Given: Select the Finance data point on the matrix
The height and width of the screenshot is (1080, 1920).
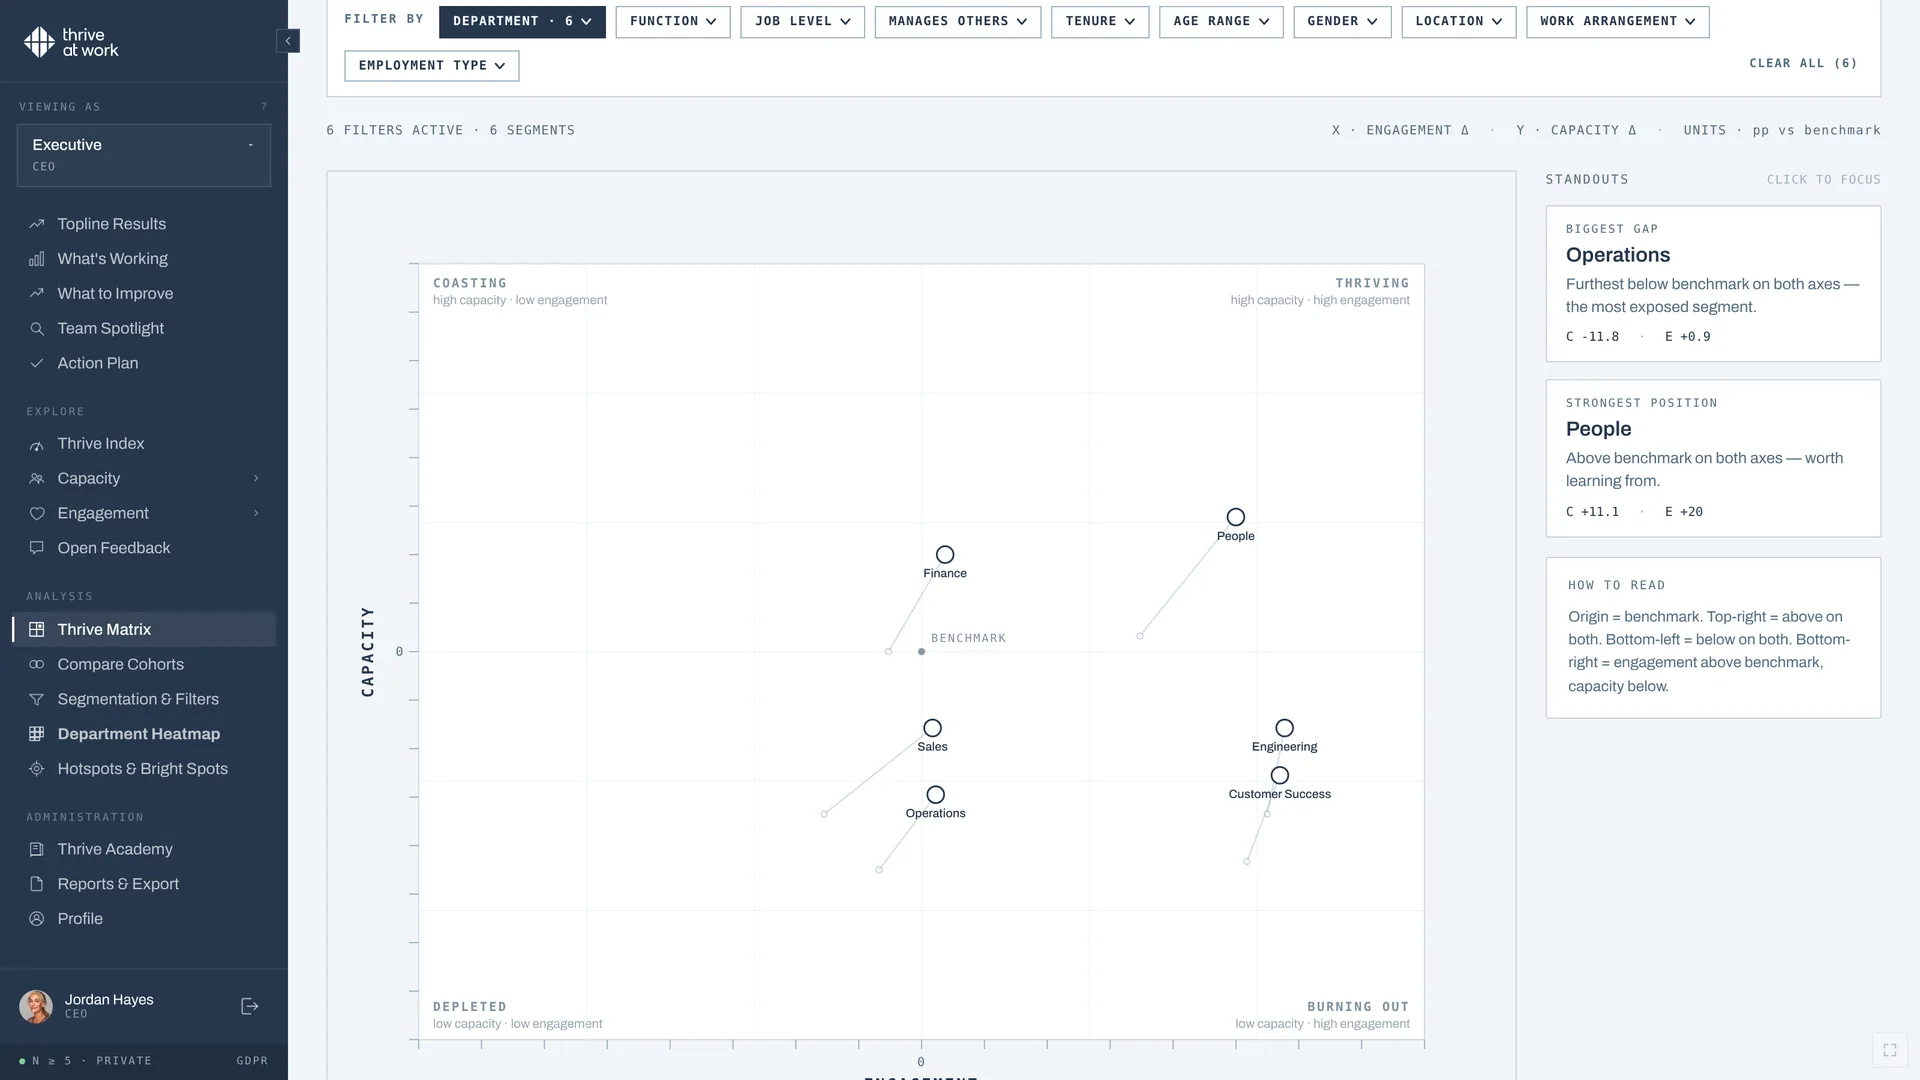Looking at the screenshot, I should [945, 555].
